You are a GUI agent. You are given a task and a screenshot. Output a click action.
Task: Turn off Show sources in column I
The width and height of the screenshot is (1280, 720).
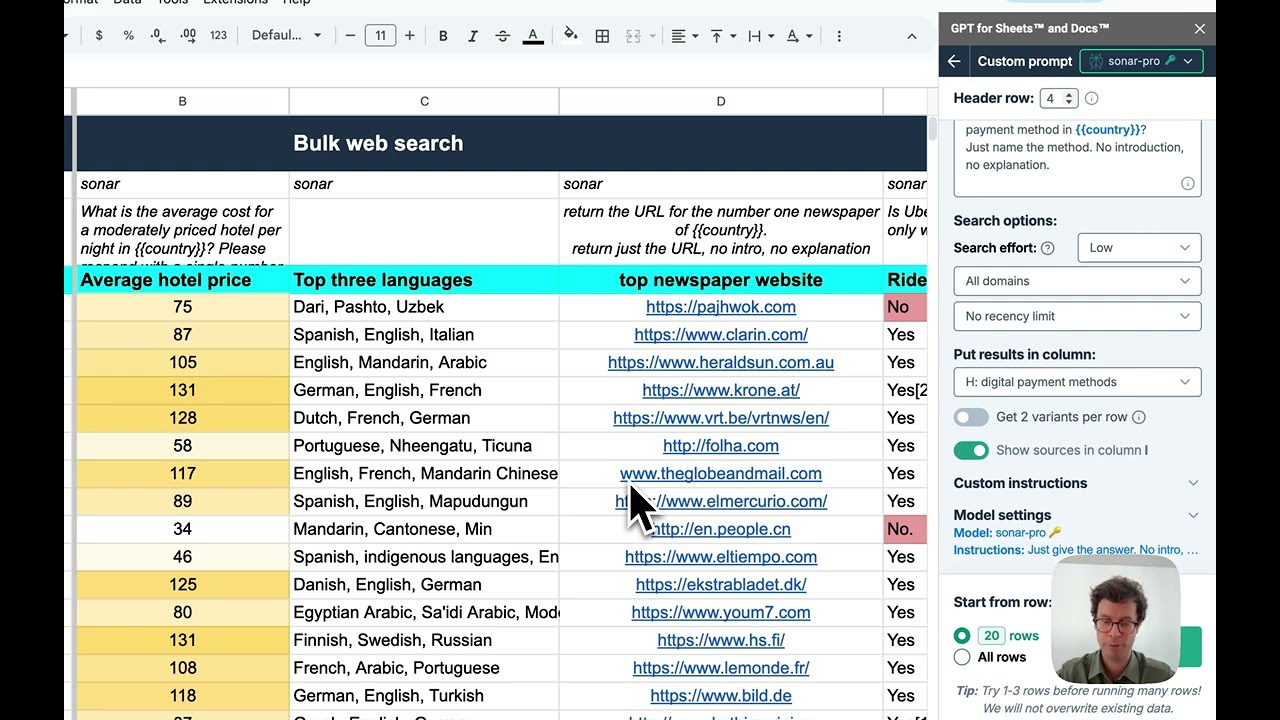(x=970, y=450)
